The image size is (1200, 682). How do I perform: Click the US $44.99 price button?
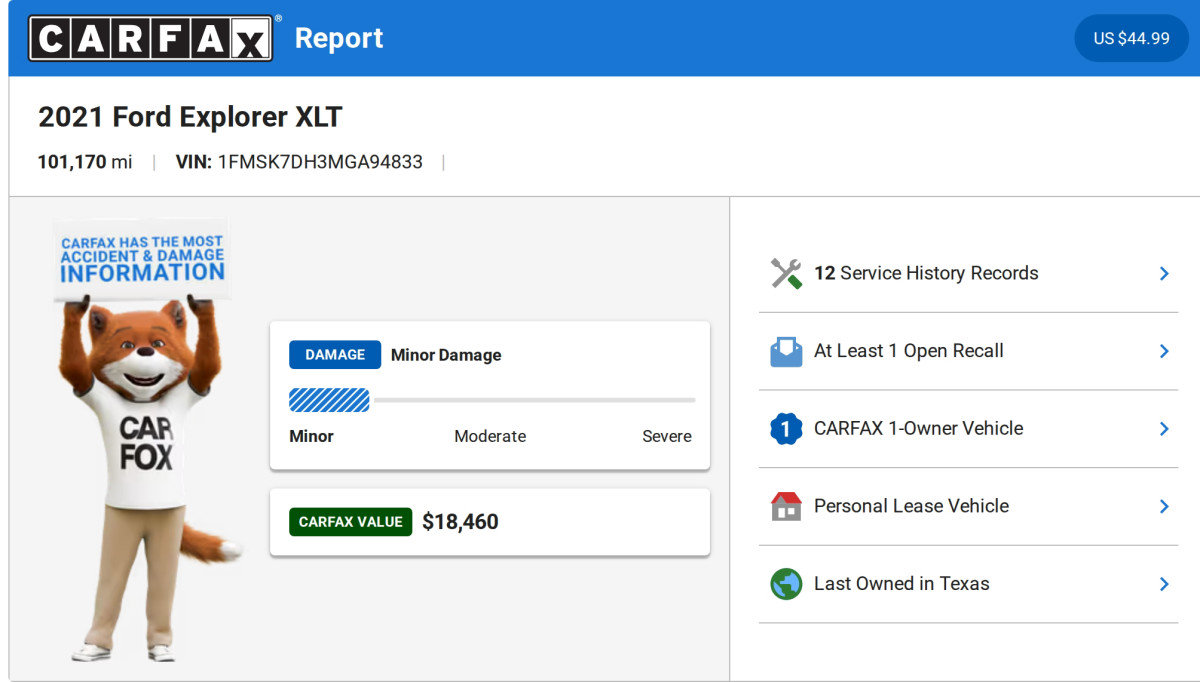click(x=1131, y=39)
